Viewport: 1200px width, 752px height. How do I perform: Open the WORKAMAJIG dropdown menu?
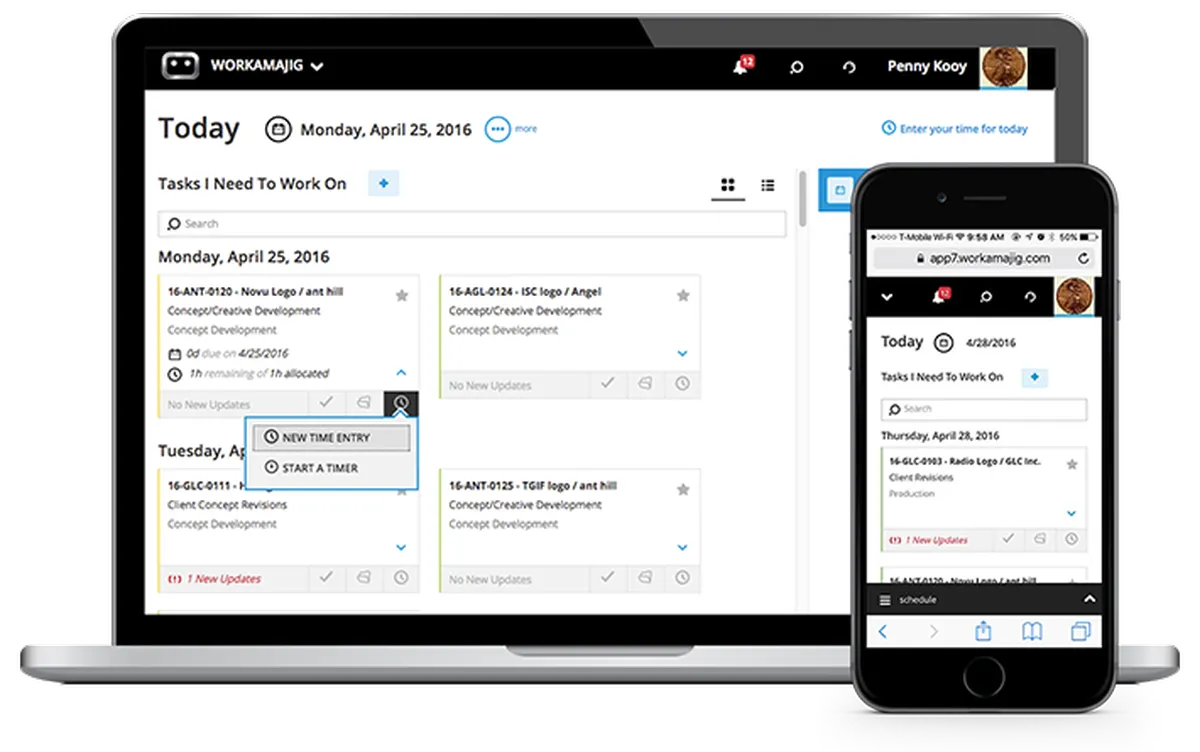click(x=266, y=67)
